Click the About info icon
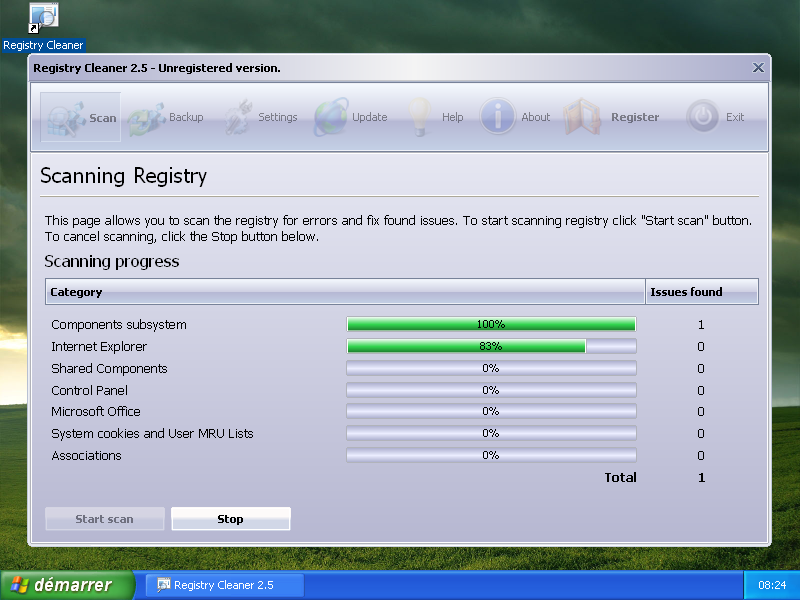The width and height of the screenshot is (800, 600). [497, 116]
